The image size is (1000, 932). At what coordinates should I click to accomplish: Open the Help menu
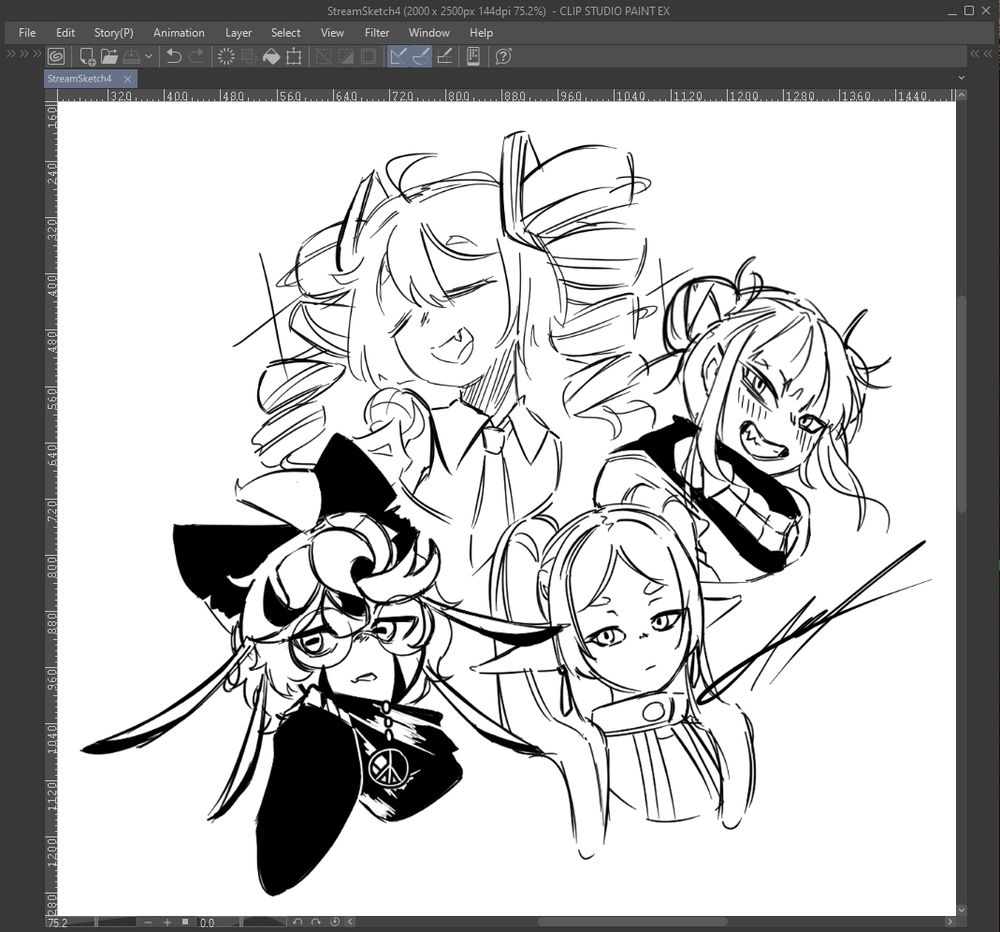pyautogui.click(x=481, y=33)
